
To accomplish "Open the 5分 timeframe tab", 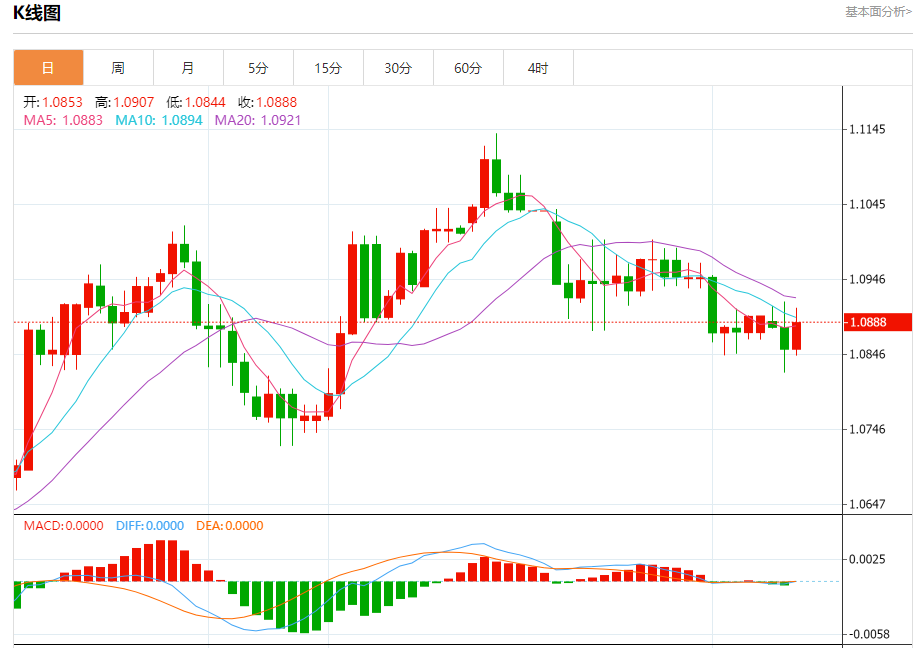I will coord(258,68).
